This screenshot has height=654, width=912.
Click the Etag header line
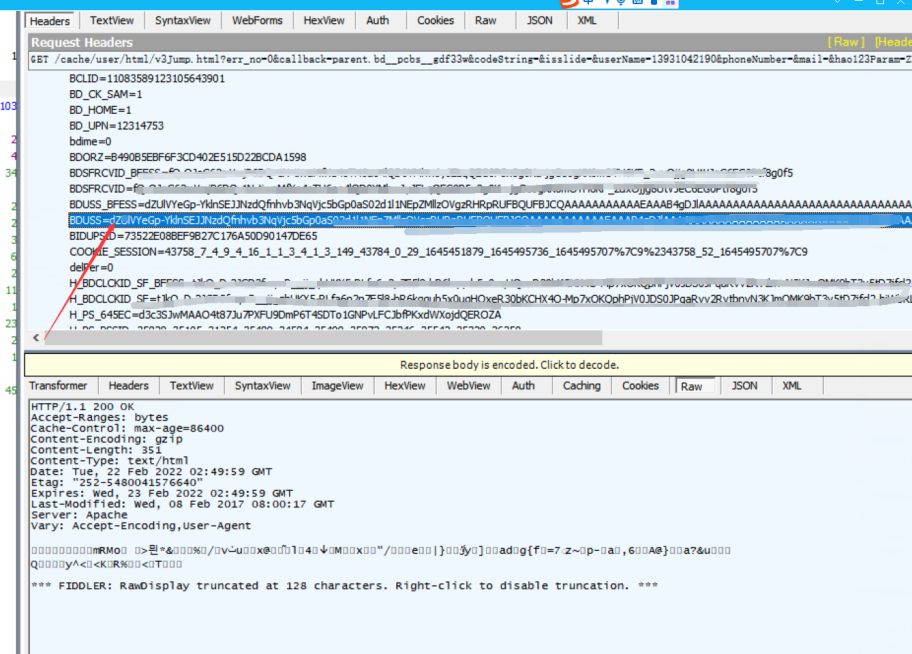117,482
